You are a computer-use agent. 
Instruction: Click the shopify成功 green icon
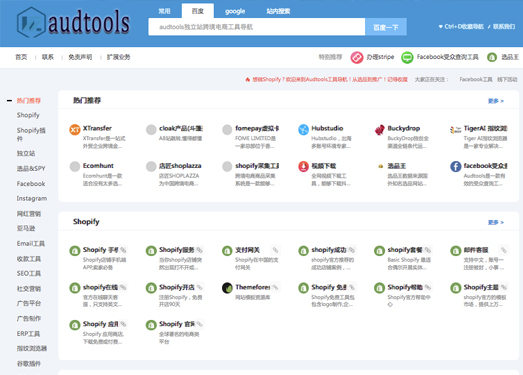[x=303, y=251]
